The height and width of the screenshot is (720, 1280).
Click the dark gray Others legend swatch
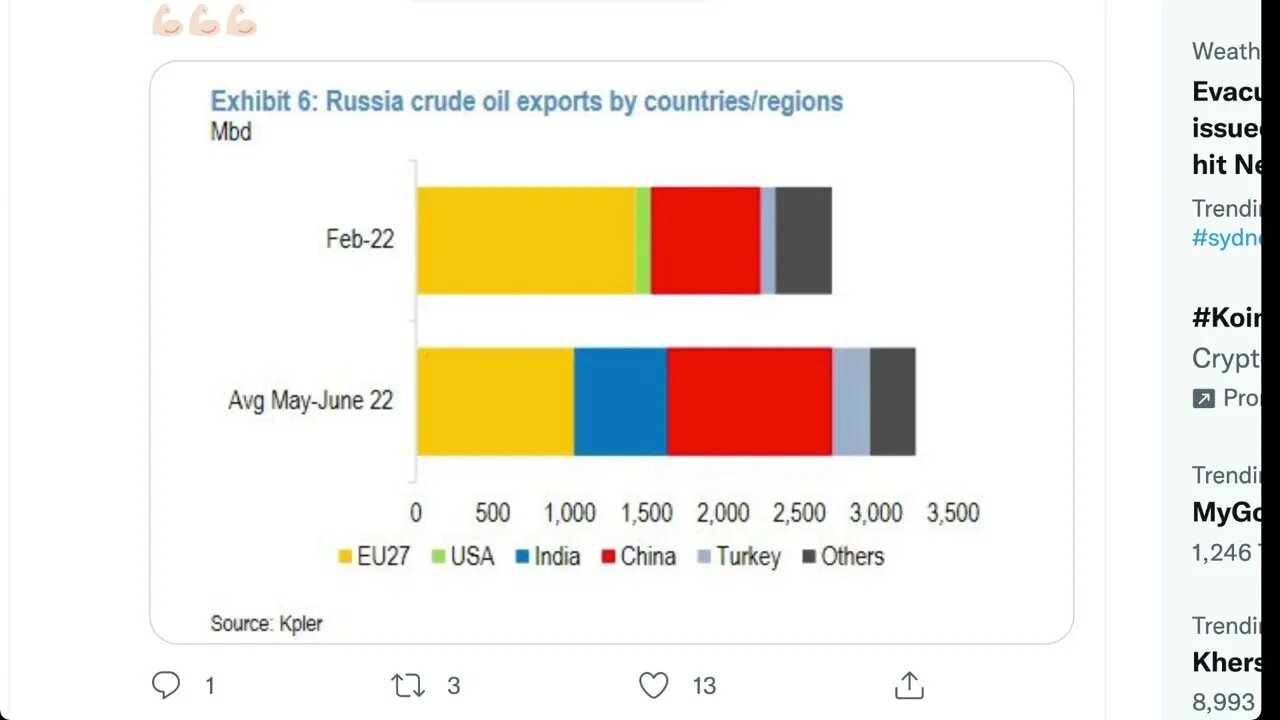click(x=809, y=557)
